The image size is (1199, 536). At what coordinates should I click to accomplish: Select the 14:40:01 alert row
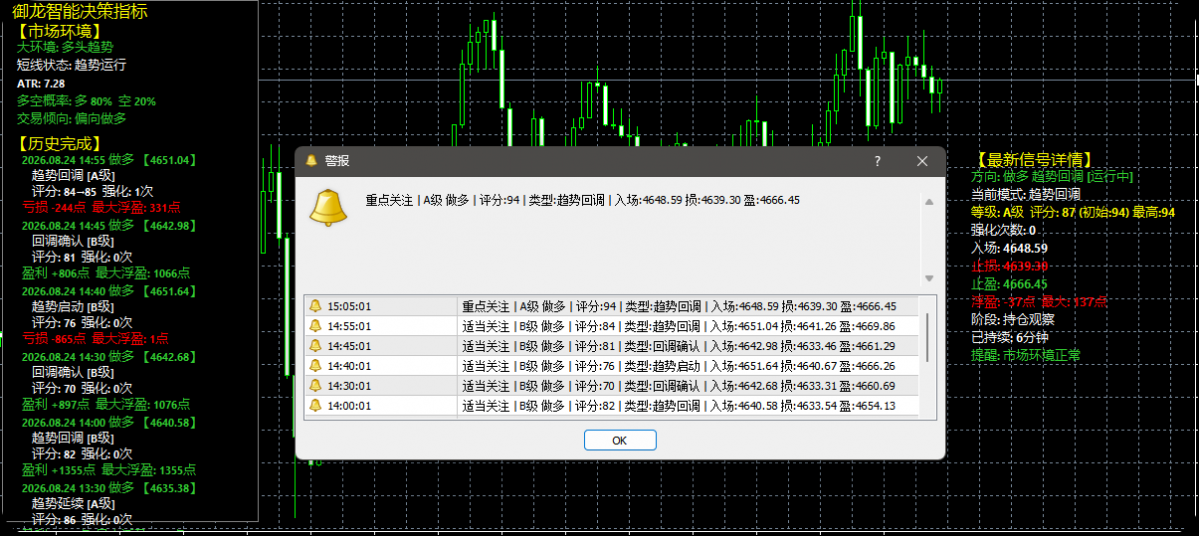click(612, 365)
